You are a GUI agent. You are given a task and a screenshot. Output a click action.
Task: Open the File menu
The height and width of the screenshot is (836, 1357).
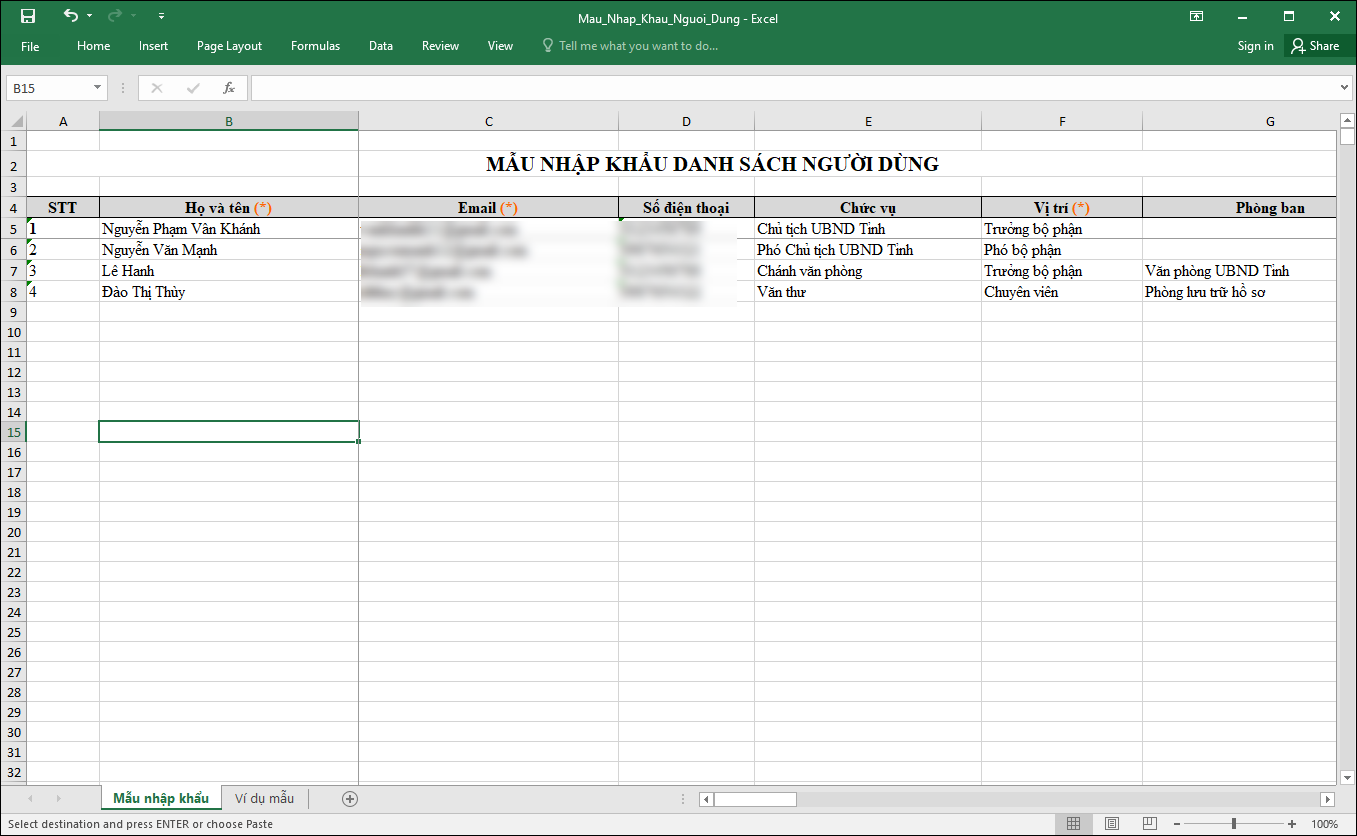(x=30, y=46)
